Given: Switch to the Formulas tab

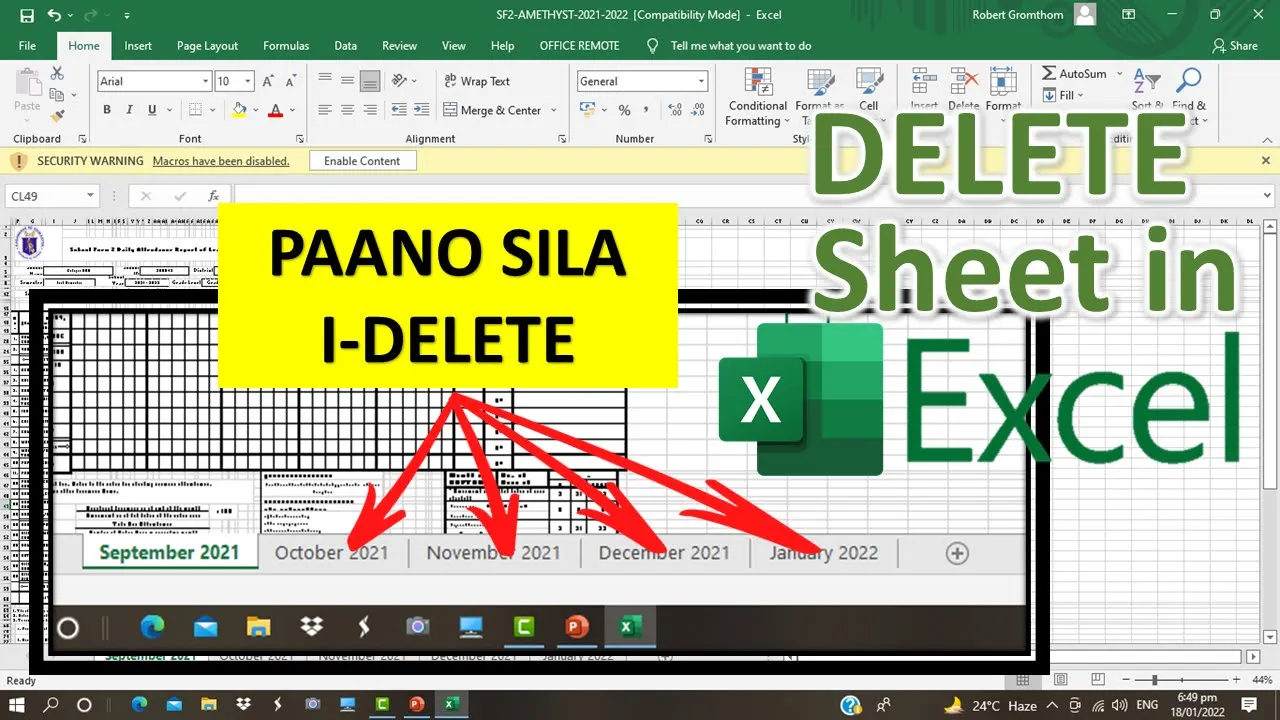Looking at the screenshot, I should pos(286,46).
